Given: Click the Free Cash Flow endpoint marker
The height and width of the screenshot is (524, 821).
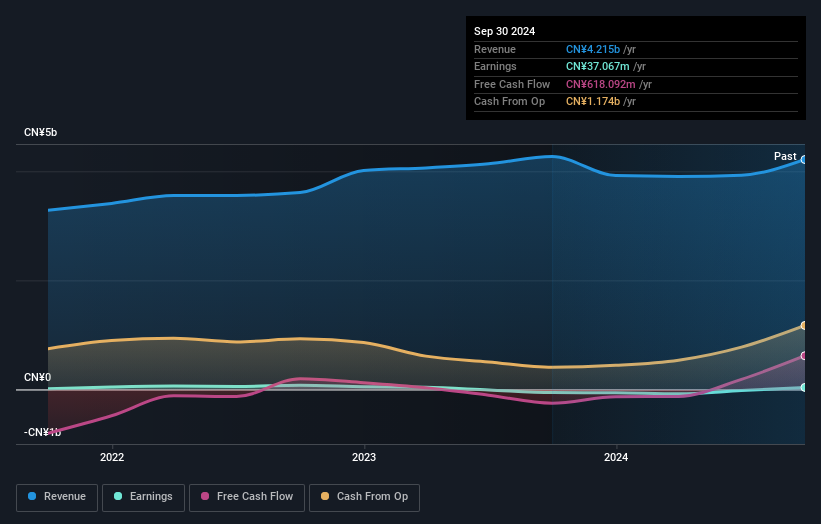Looking at the screenshot, I should pyautogui.click(x=804, y=356).
